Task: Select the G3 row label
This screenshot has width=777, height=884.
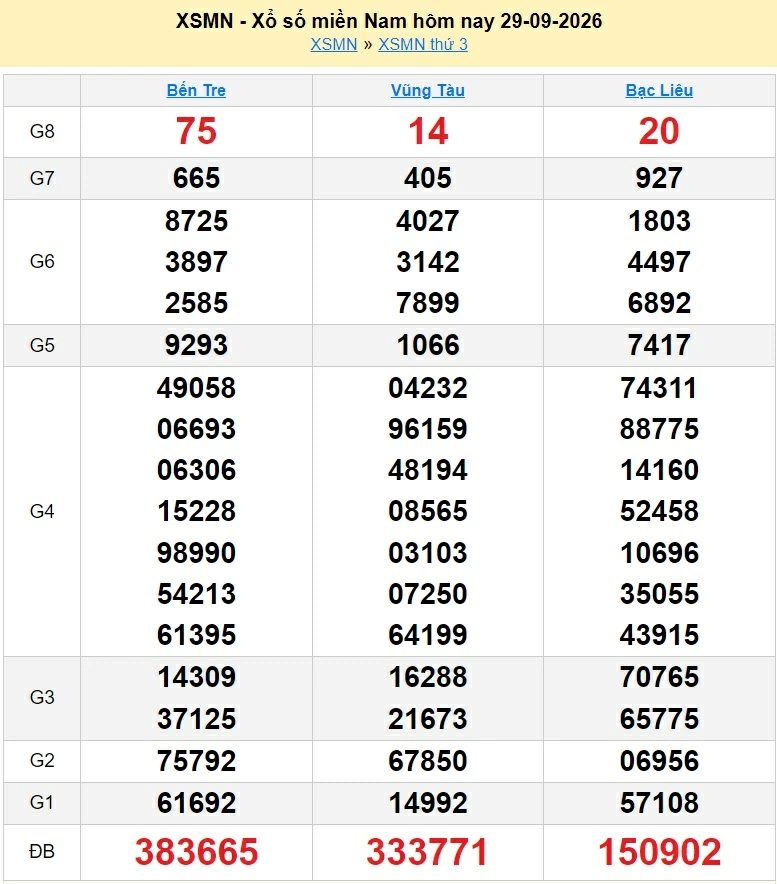Action: (42, 697)
